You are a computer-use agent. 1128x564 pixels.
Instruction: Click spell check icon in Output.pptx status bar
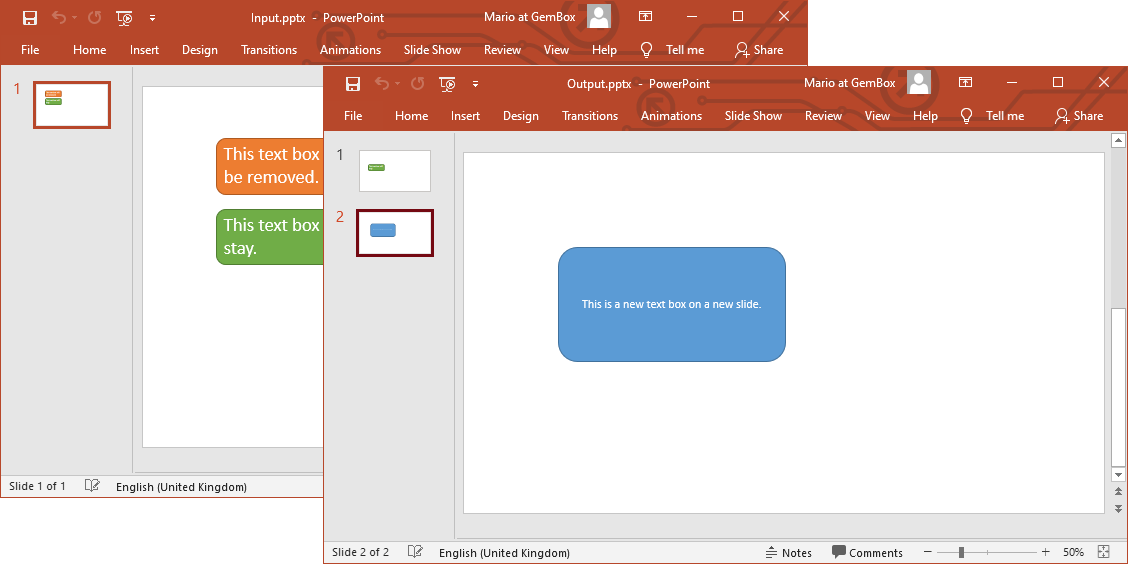point(415,552)
